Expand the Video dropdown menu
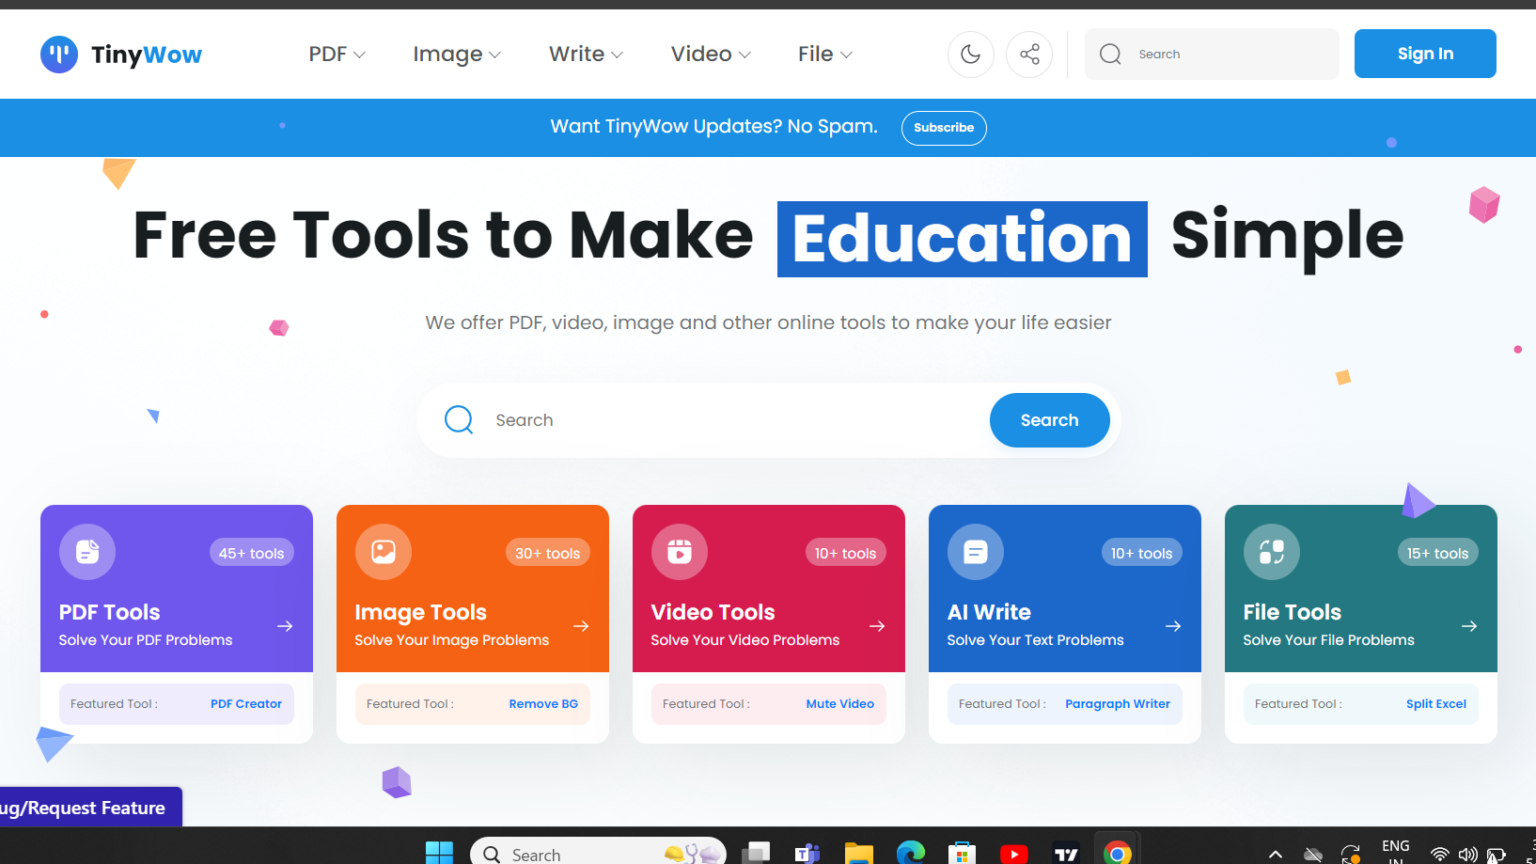1536x864 pixels. 711,54
